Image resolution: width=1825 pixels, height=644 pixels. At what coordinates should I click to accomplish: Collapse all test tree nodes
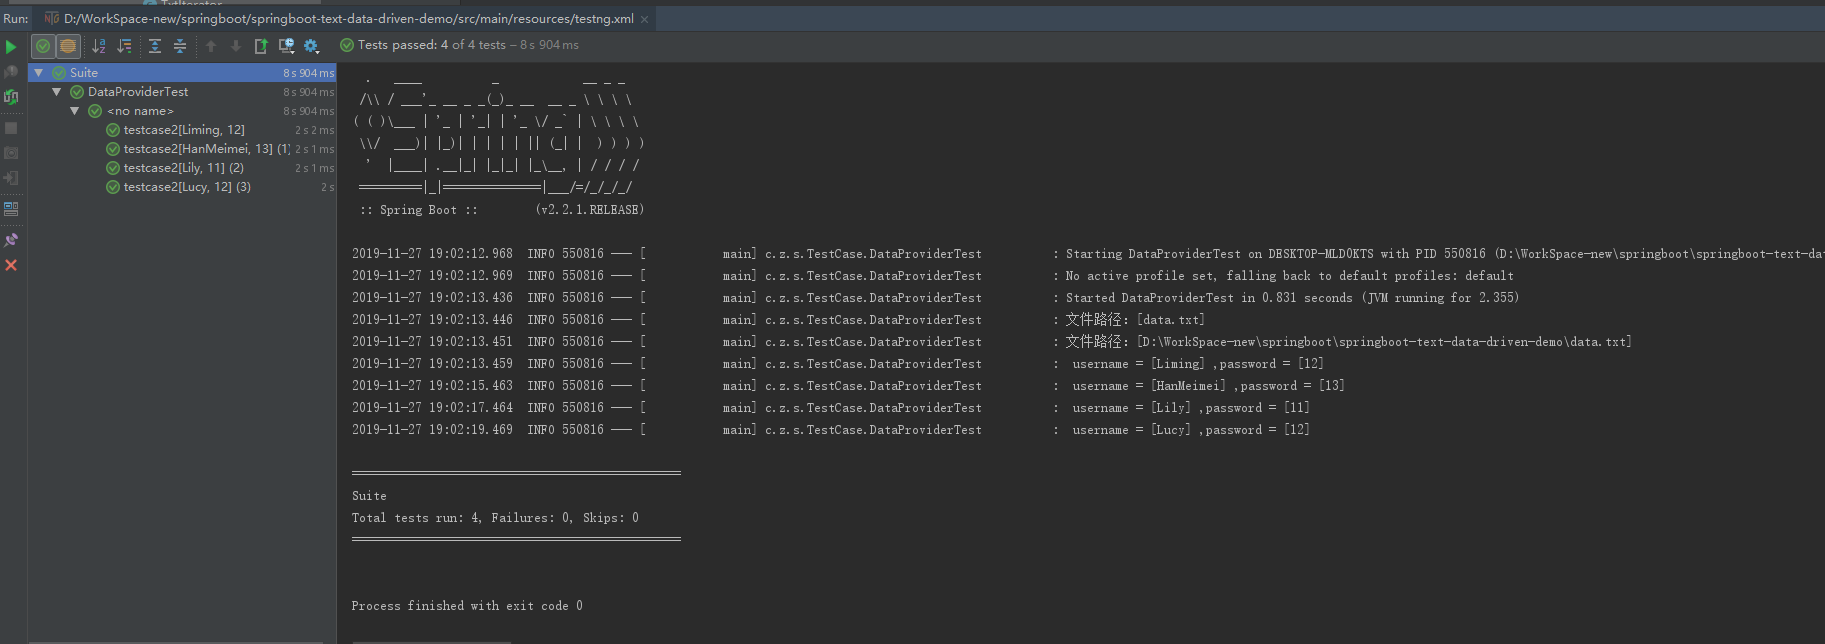coord(180,46)
